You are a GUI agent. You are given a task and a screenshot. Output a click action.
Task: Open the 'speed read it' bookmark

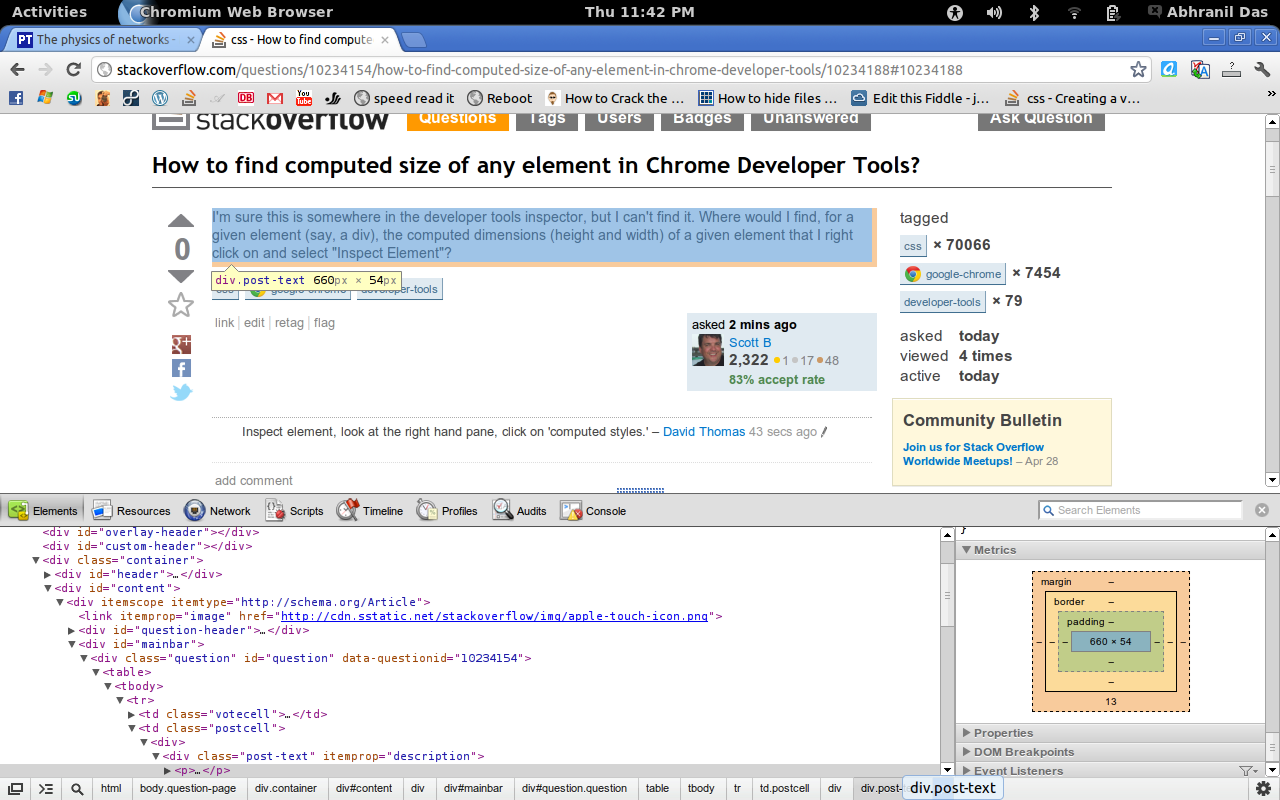point(404,98)
